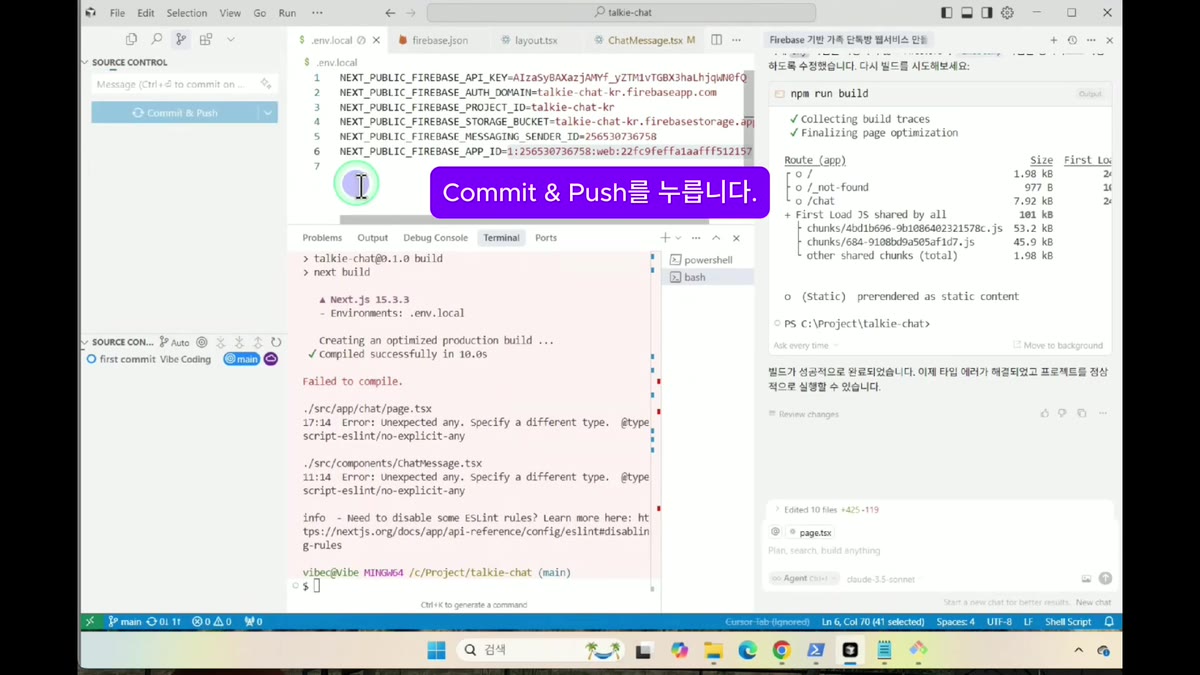Toggle the bottom panel layout icon
Screen dimensions: 1200x675
pos(967,13)
